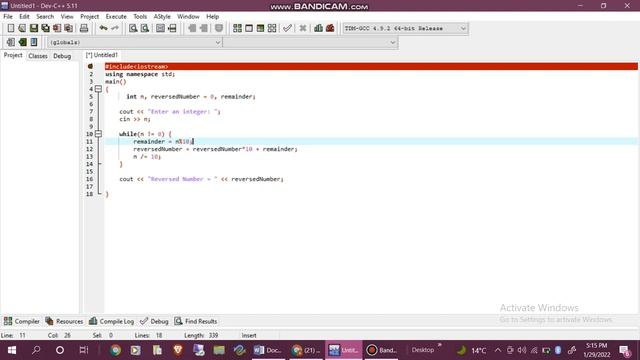
Task: Click the line 'using namespace std;'
Action: click(x=140, y=74)
